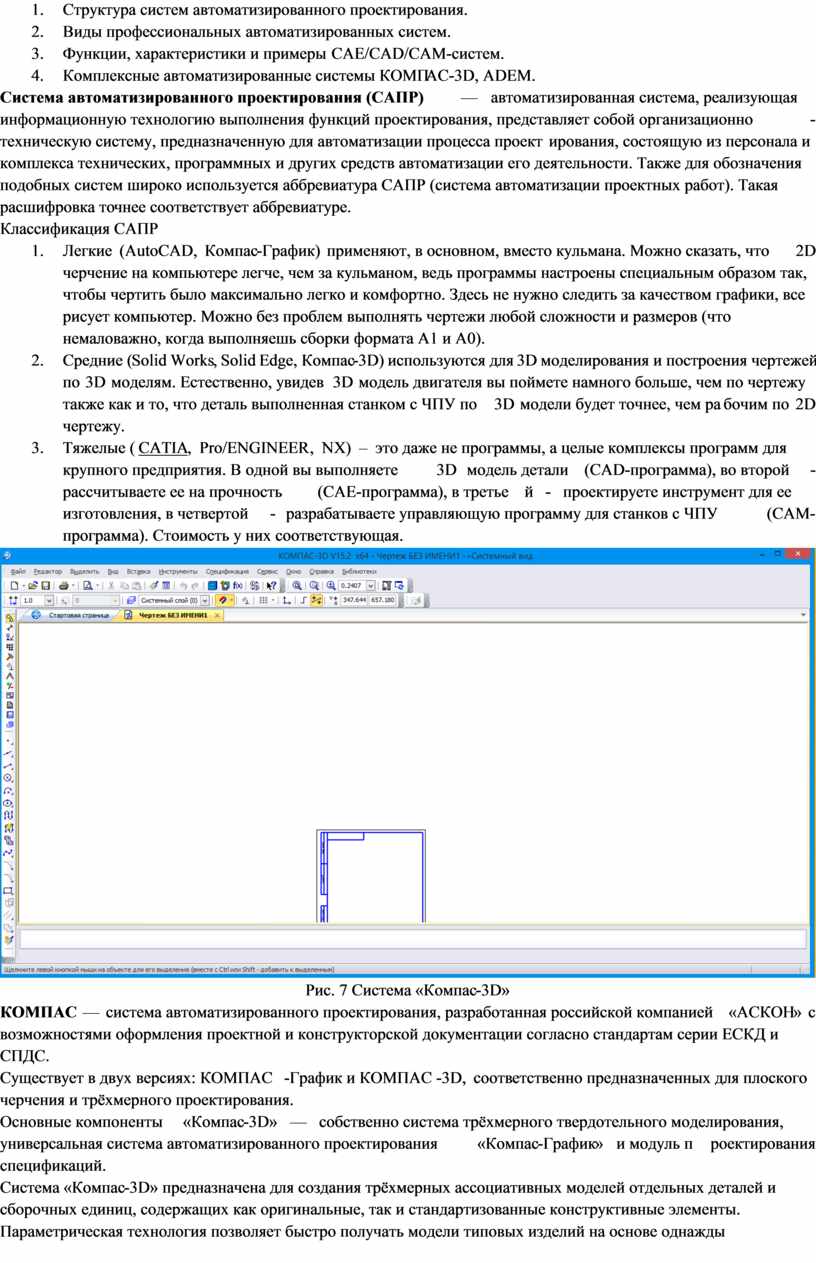This screenshot has width=816, height=1263.
Task: Toggle the grid display button
Action: (x=262, y=600)
